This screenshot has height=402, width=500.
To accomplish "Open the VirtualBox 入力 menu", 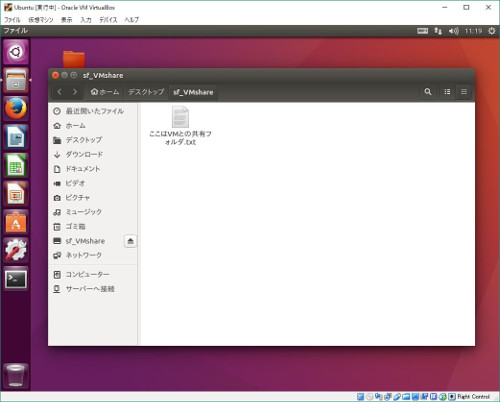I will [86, 20].
